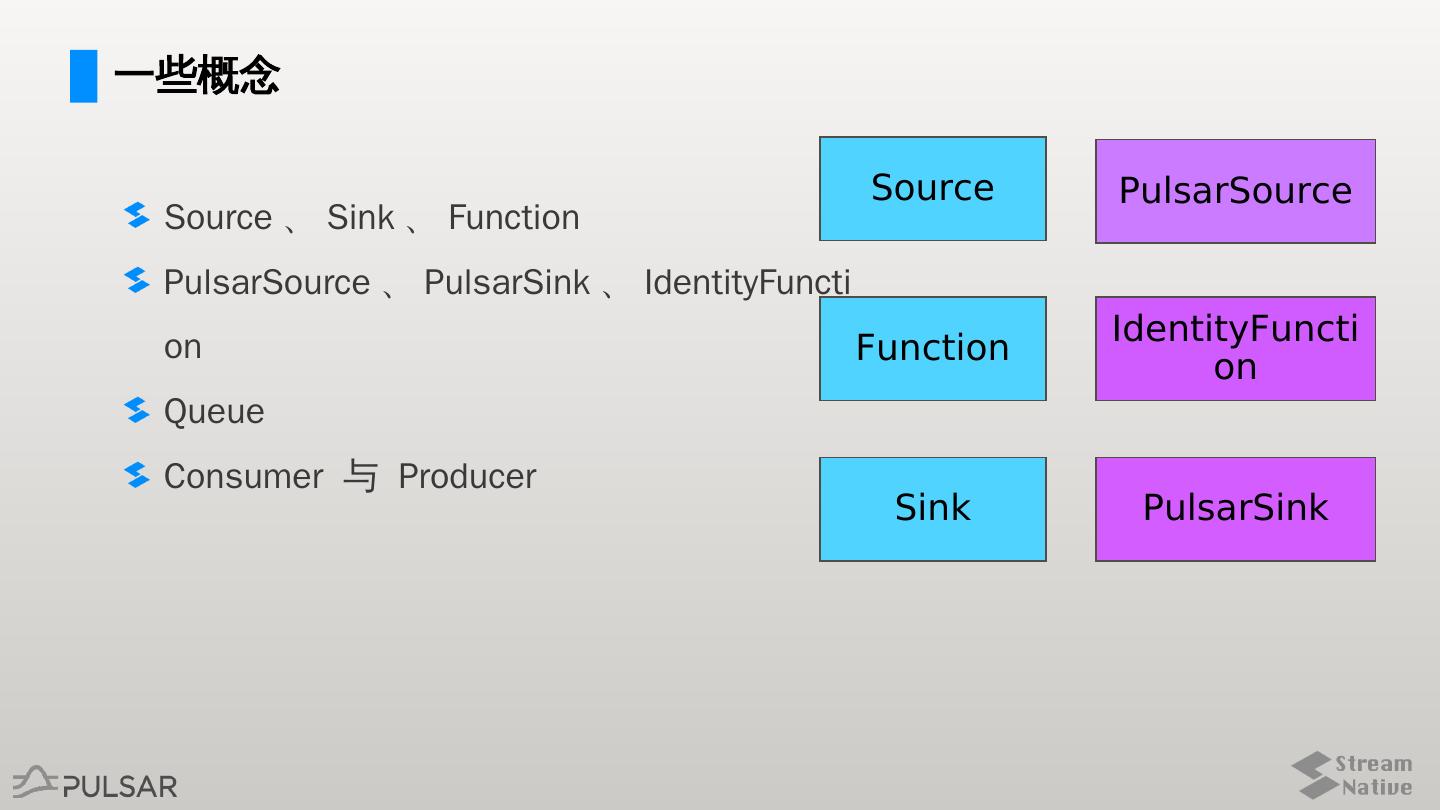Click the StreamNative logo at bottom right
This screenshot has height=810, width=1440.
pyautogui.click(x=1351, y=775)
